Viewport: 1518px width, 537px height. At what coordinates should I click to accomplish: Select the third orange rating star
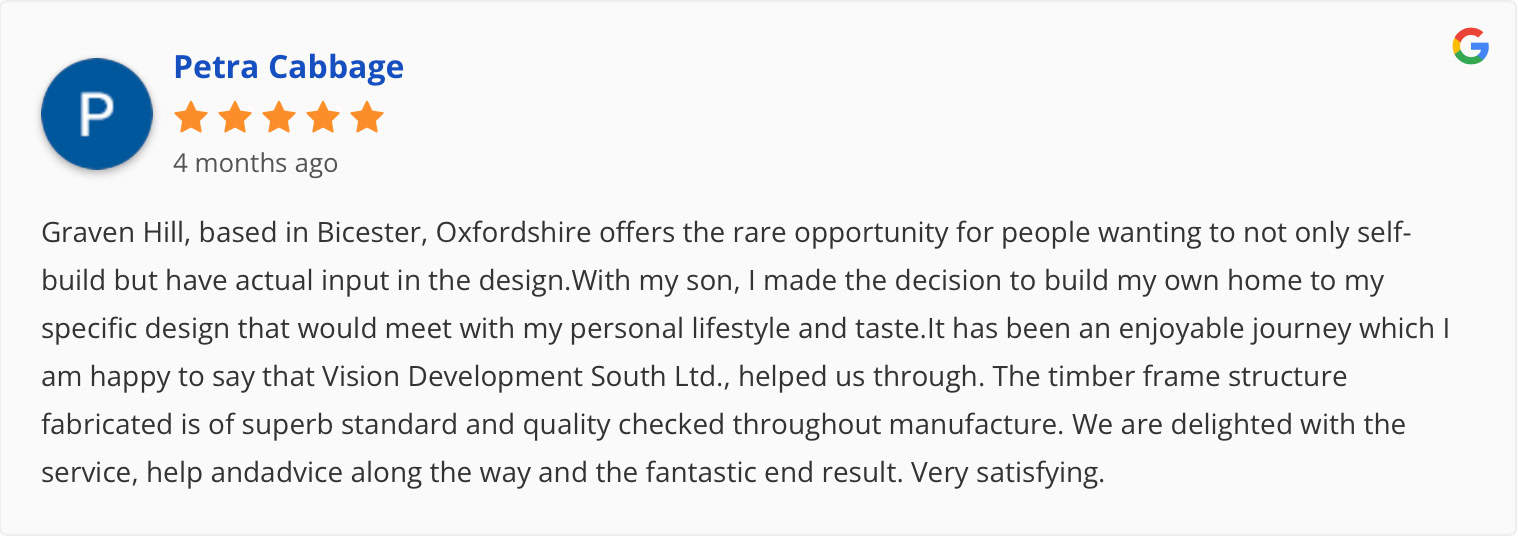pos(279,118)
